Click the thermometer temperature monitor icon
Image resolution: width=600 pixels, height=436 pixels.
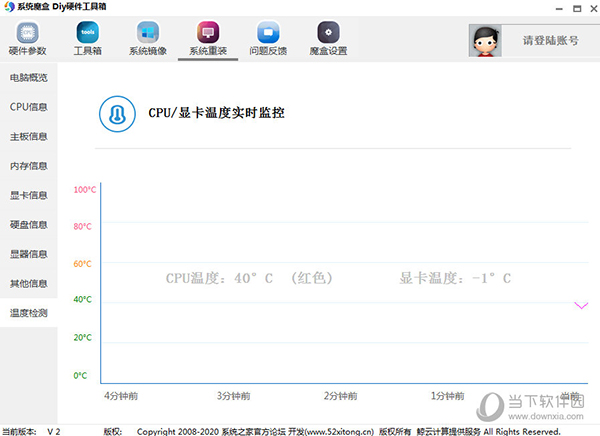click(x=118, y=112)
